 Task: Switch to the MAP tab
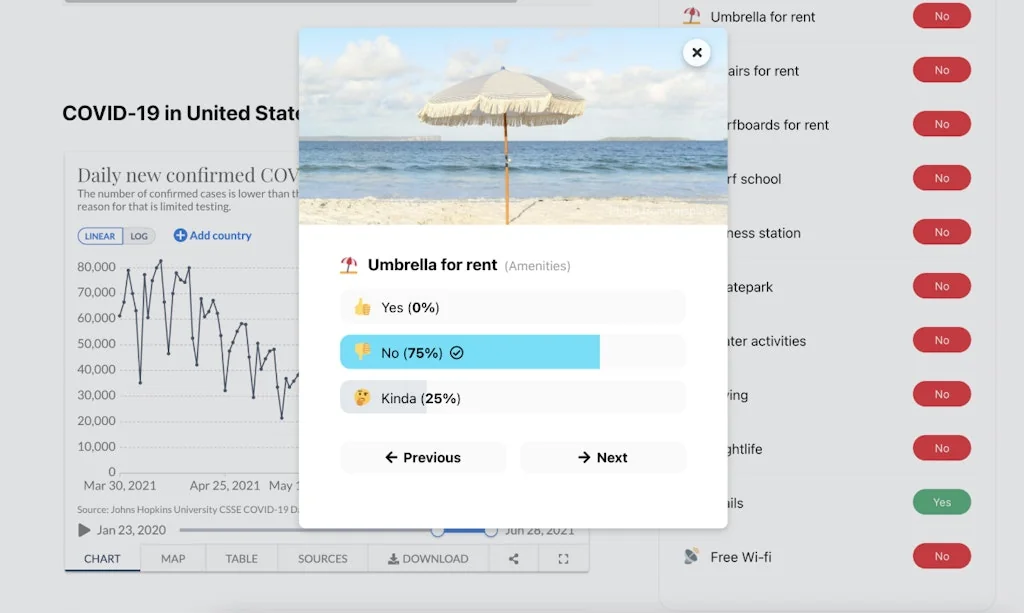point(172,558)
